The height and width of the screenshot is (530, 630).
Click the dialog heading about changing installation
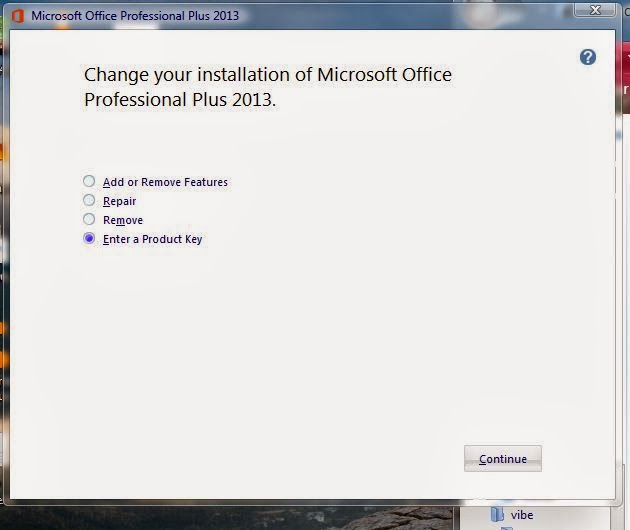268,87
